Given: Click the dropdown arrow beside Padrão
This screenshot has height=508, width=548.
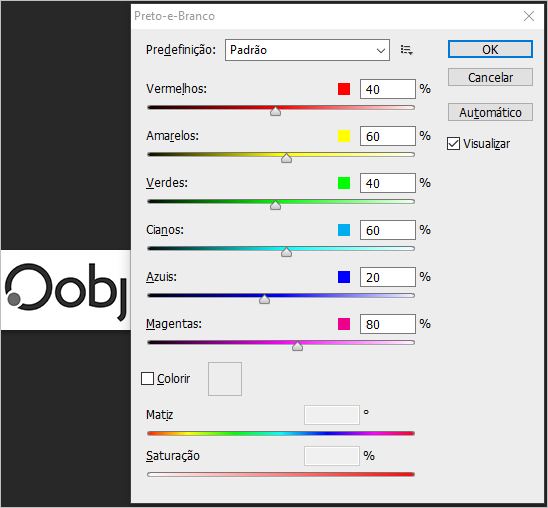Looking at the screenshot, I should point(381,50).
